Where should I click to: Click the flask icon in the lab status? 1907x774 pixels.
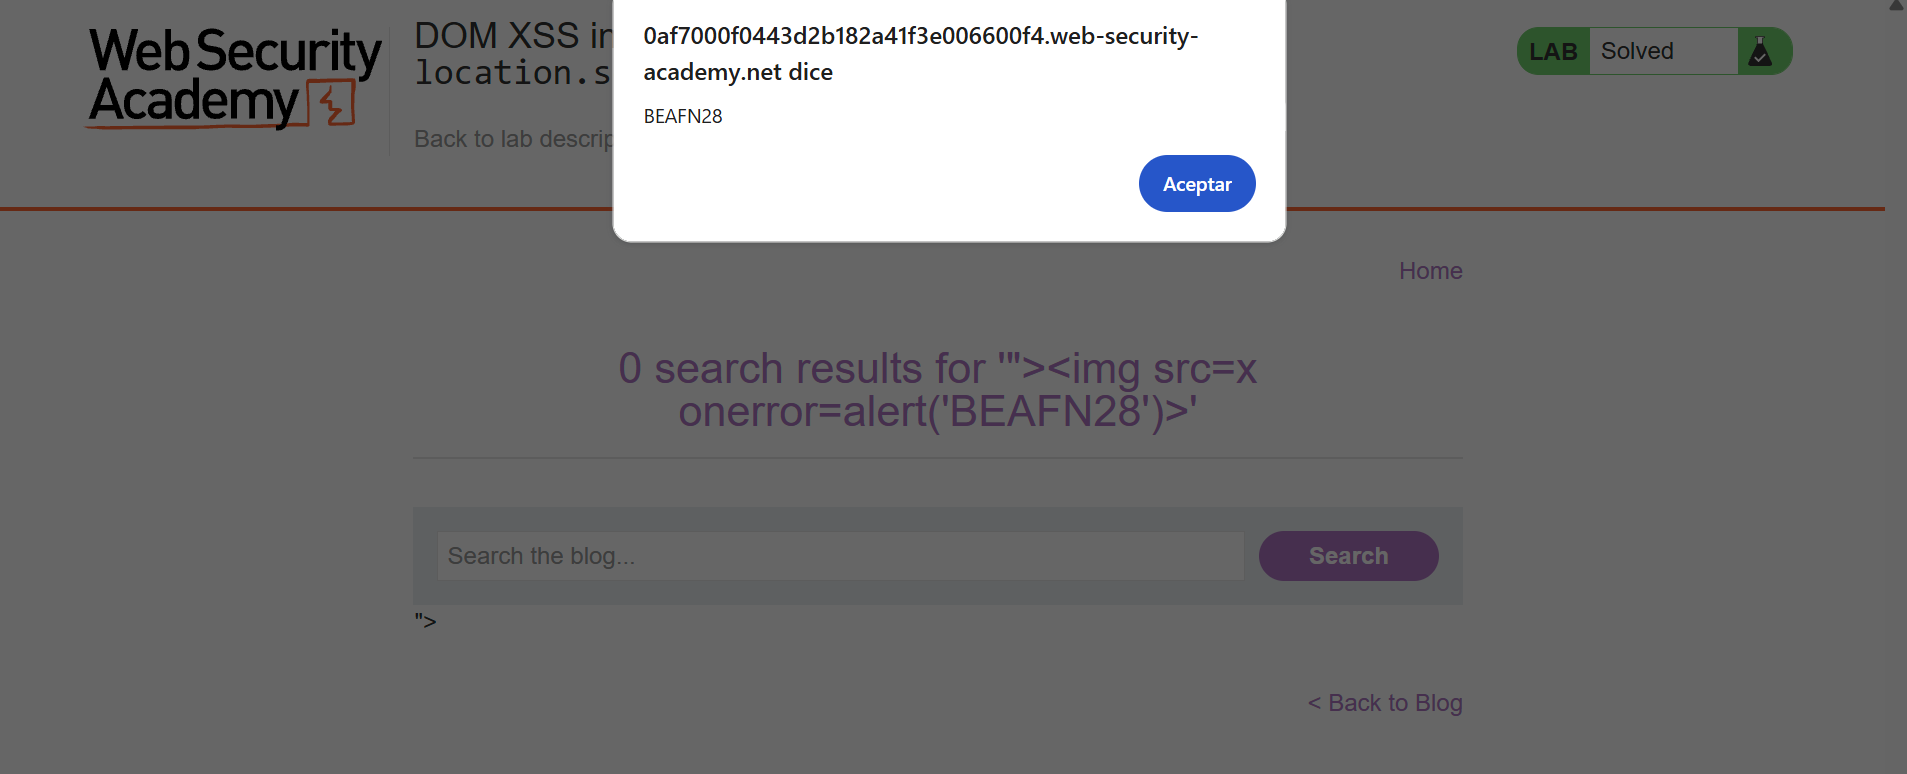[x=1760, y=52]
